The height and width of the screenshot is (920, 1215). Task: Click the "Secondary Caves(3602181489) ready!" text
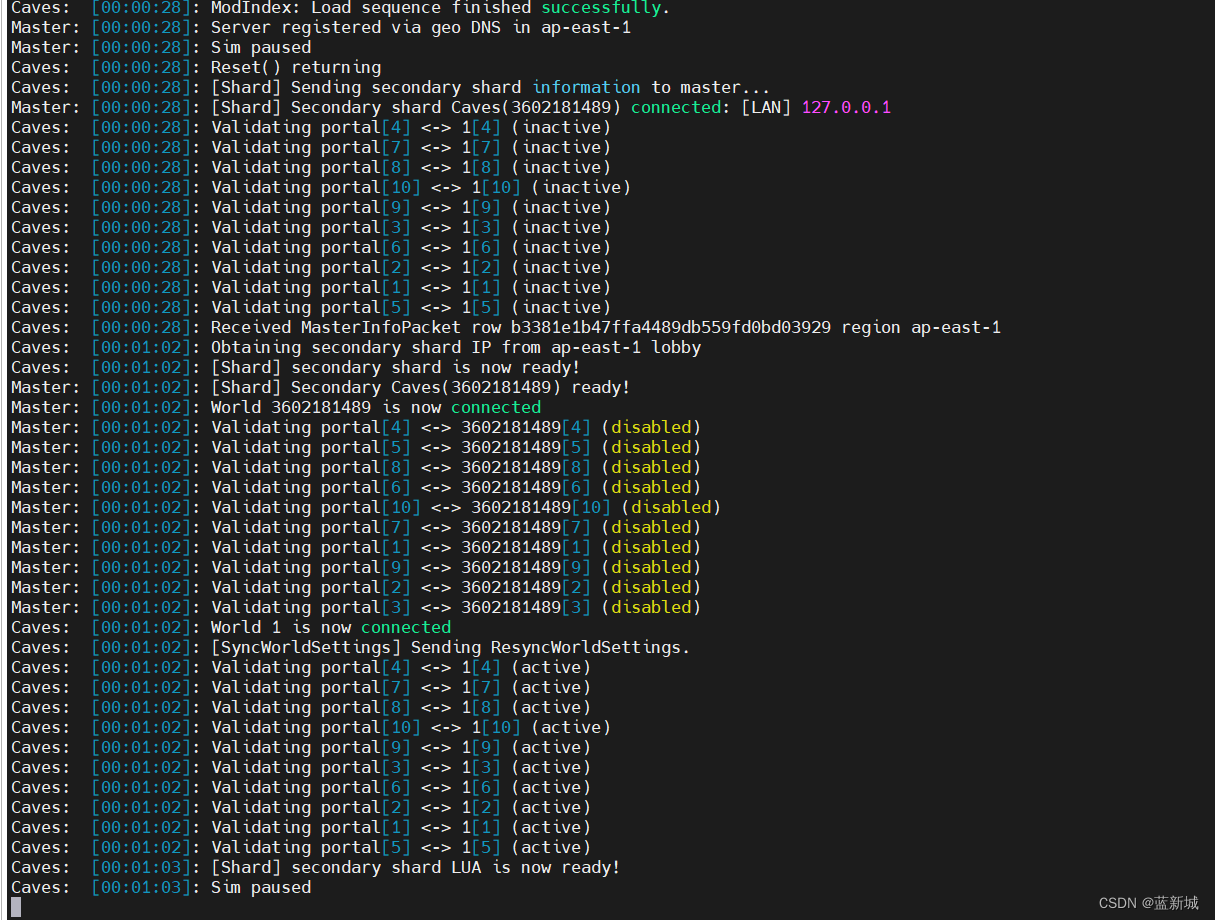click(460, 387)
